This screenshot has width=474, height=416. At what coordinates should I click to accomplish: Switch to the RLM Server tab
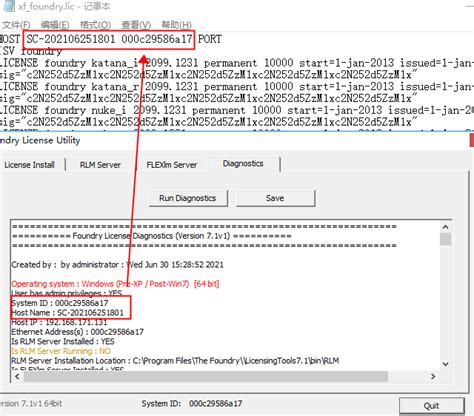tap(100, 165)
